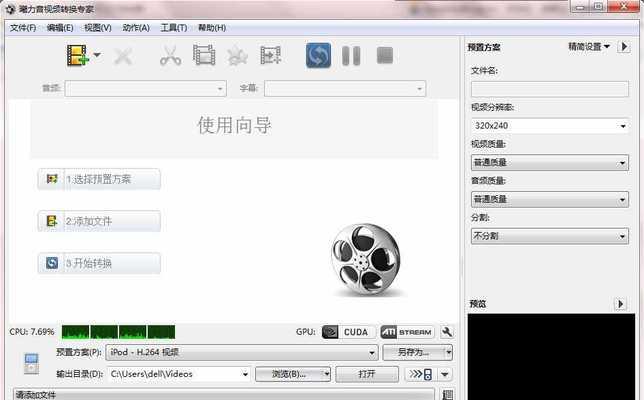This screenshot has width=644, height=400.
Task: Open the 预置方案 iPod H.264 dropdown
Action: coord(242,352)
